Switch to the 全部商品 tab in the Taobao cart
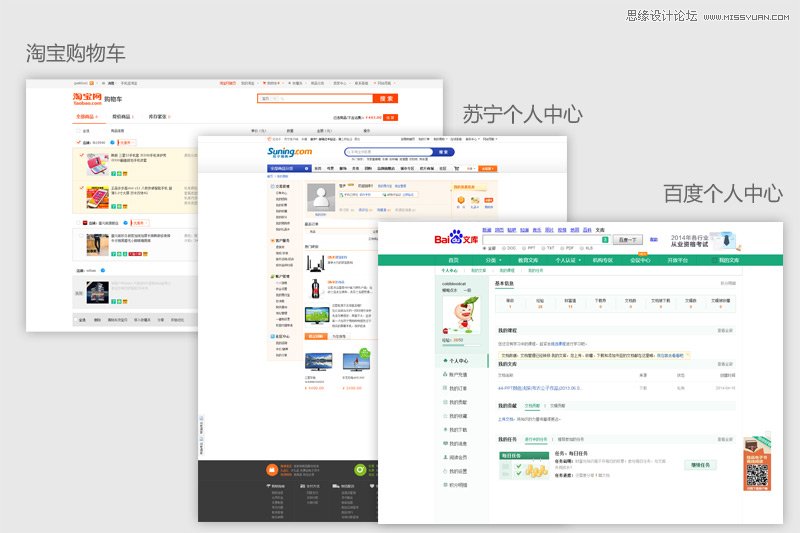The image size is (800, 533). (87, 117)
